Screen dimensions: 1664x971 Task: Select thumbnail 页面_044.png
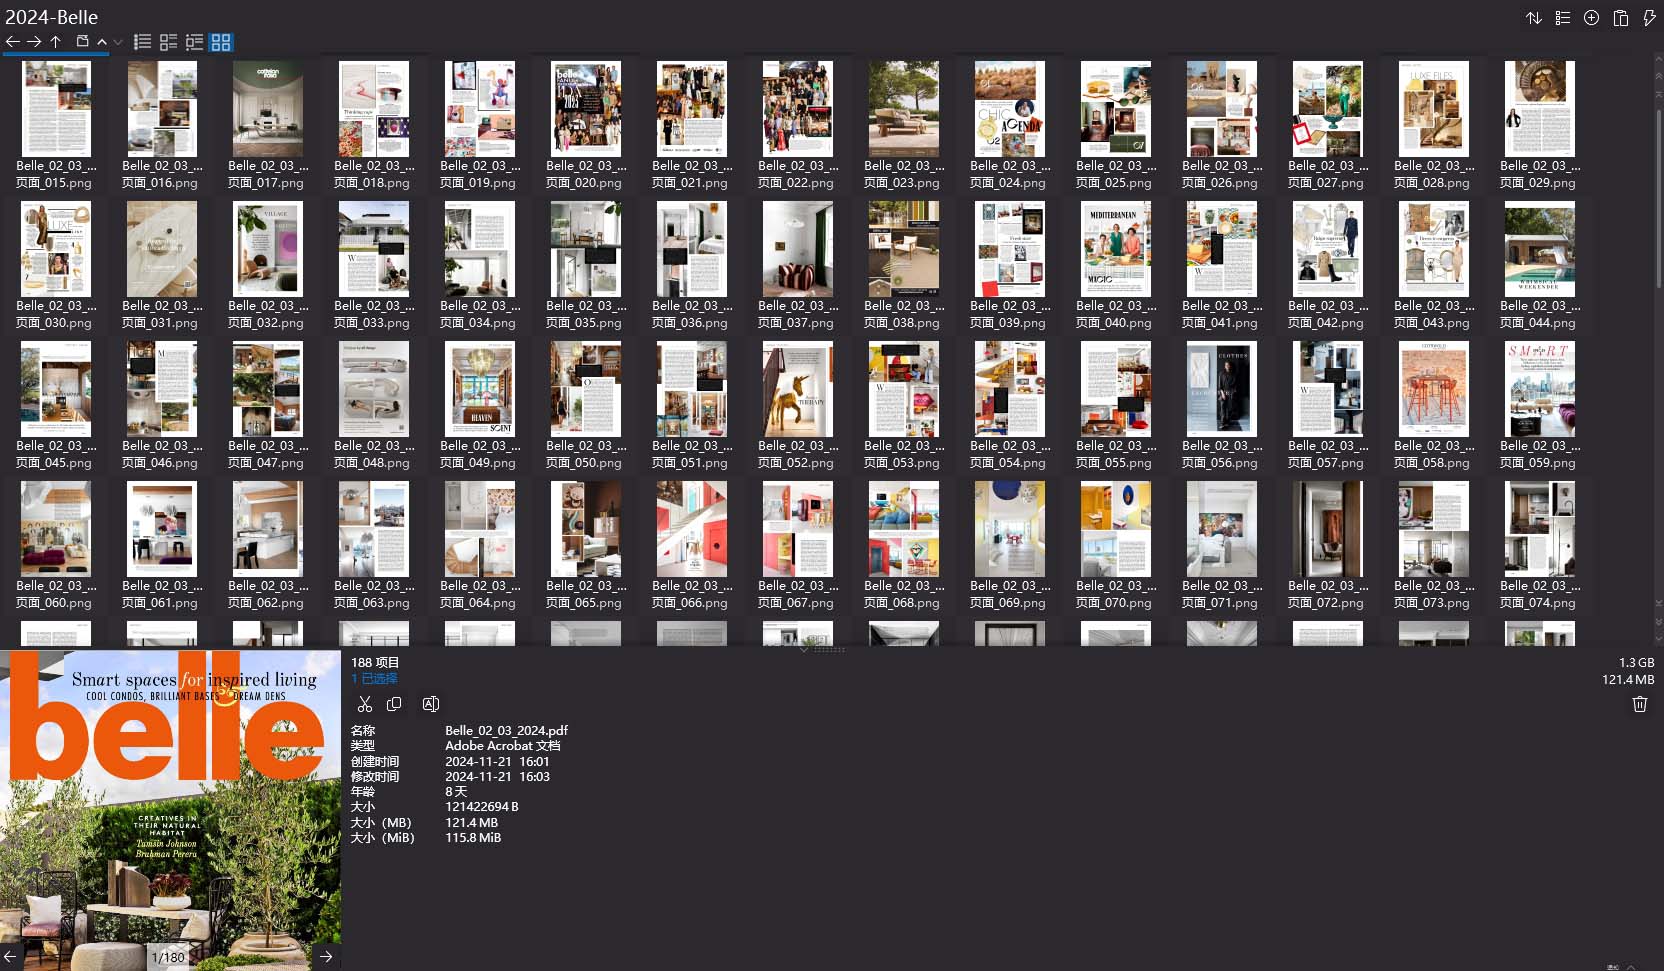1540,249
